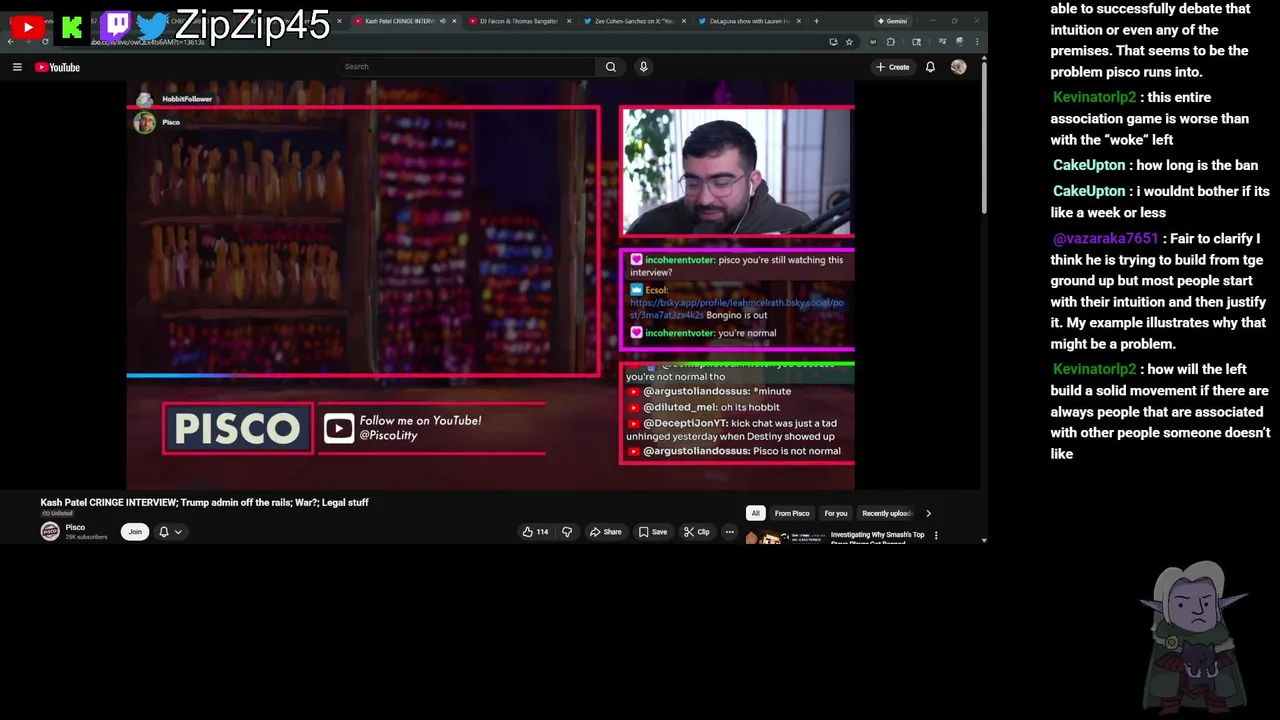Dislike the video with thumbs down

[567, 532]
